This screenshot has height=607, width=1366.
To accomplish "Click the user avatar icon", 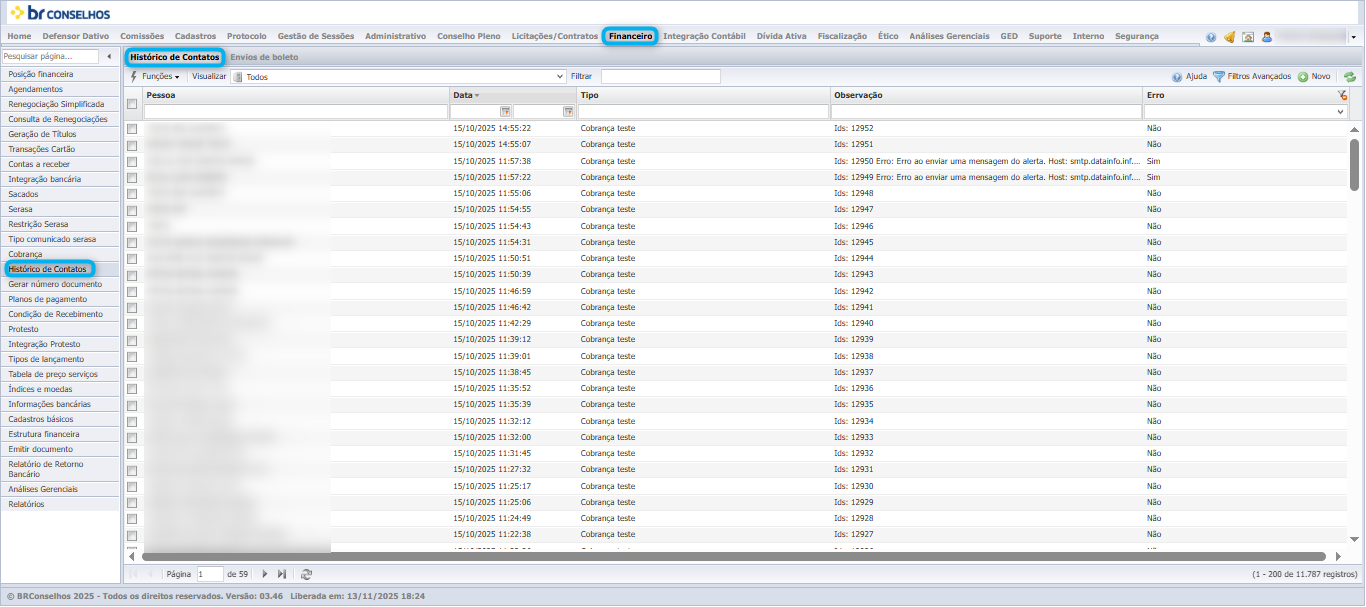I will pos(1266,37).
